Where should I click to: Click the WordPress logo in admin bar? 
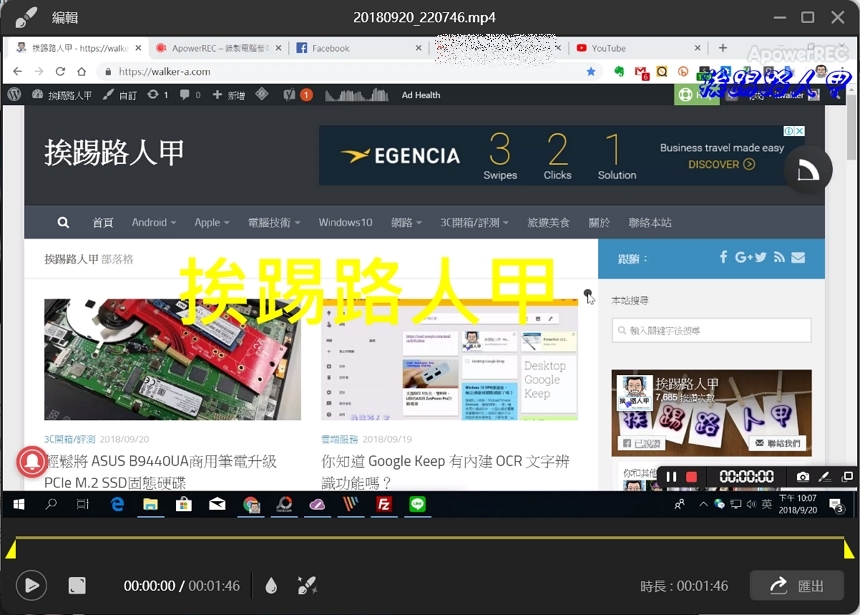click(14, 95)
